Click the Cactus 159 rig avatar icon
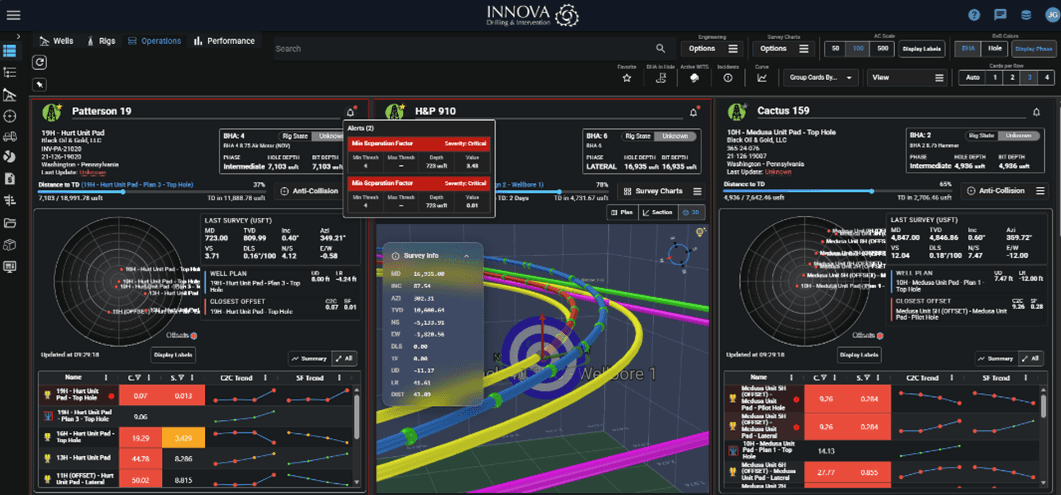This screenshot has width=1061, height=495. pyautogui.click(x=738, y=111)
